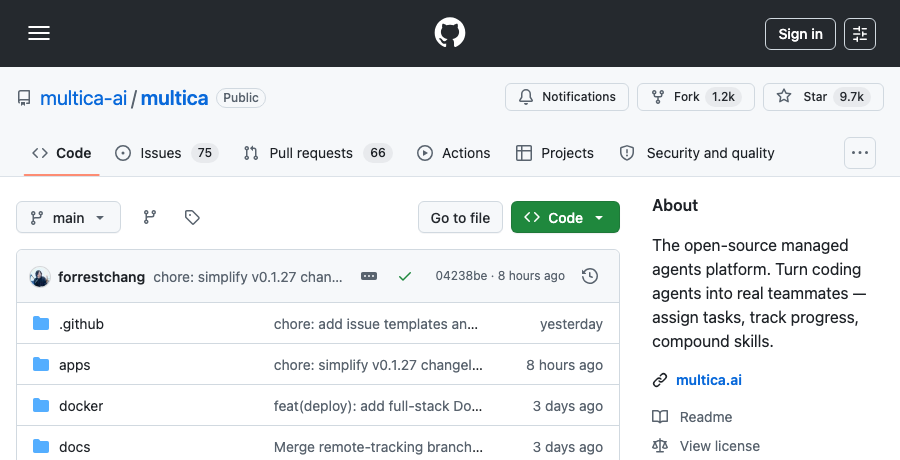Switch to the Code tab
The height and width of the screenshot is (460, 900).
tap(61, 153)
